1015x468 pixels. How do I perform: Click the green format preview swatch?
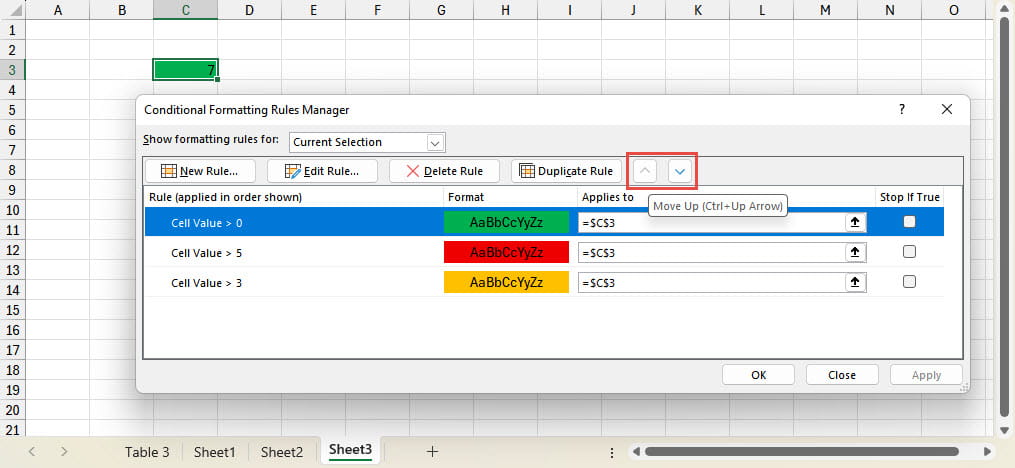point(505,223)
